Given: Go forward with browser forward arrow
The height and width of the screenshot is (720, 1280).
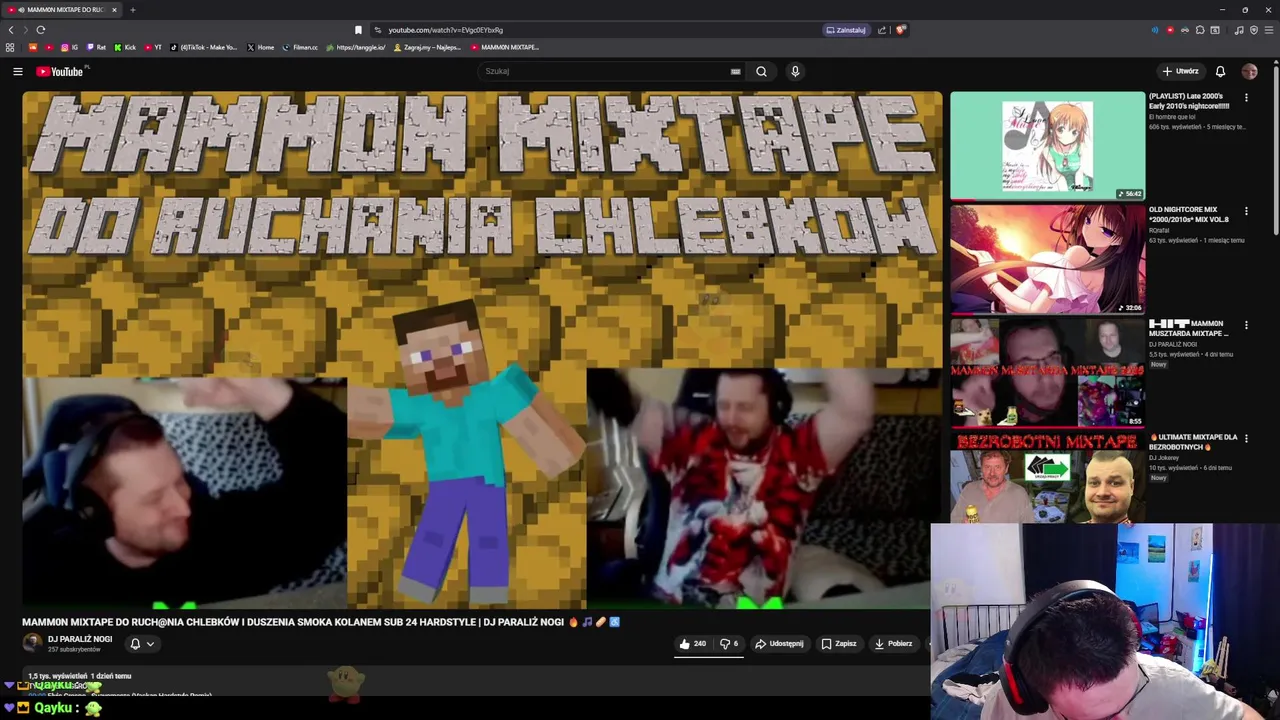Looking at the screenshot, I should [x=26, y=30].
